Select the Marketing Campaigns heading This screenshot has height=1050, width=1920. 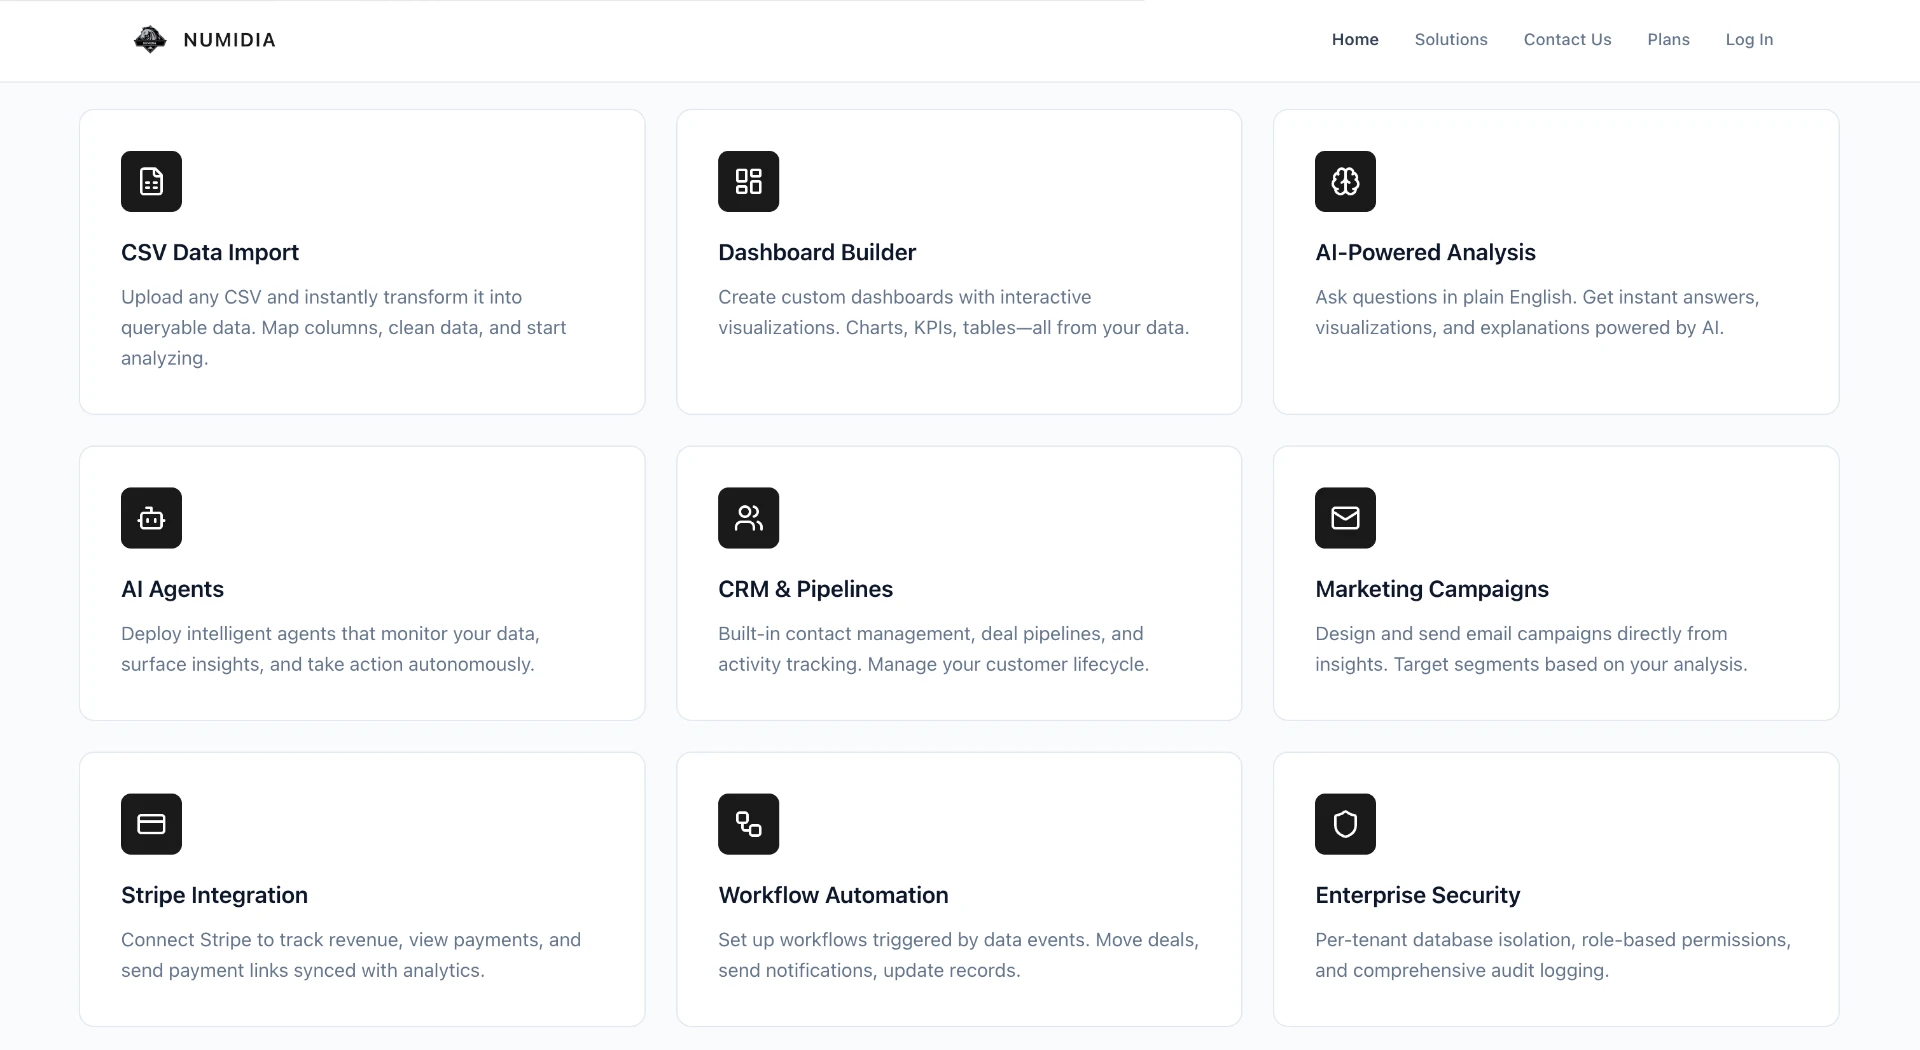(x=1432, y=590)
